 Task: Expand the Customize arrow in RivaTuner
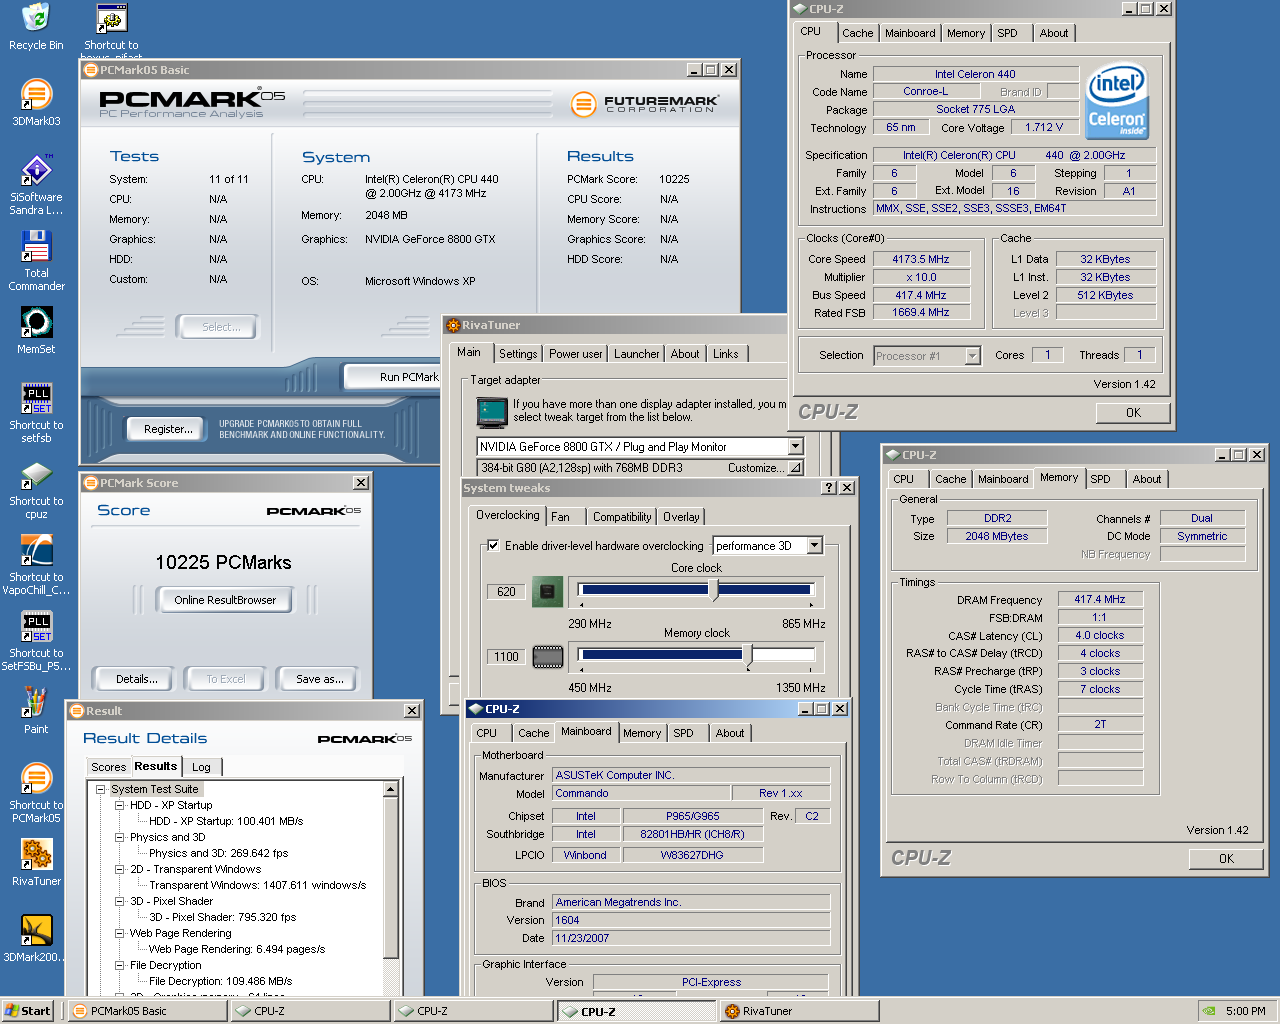click(x=795, y=468)
